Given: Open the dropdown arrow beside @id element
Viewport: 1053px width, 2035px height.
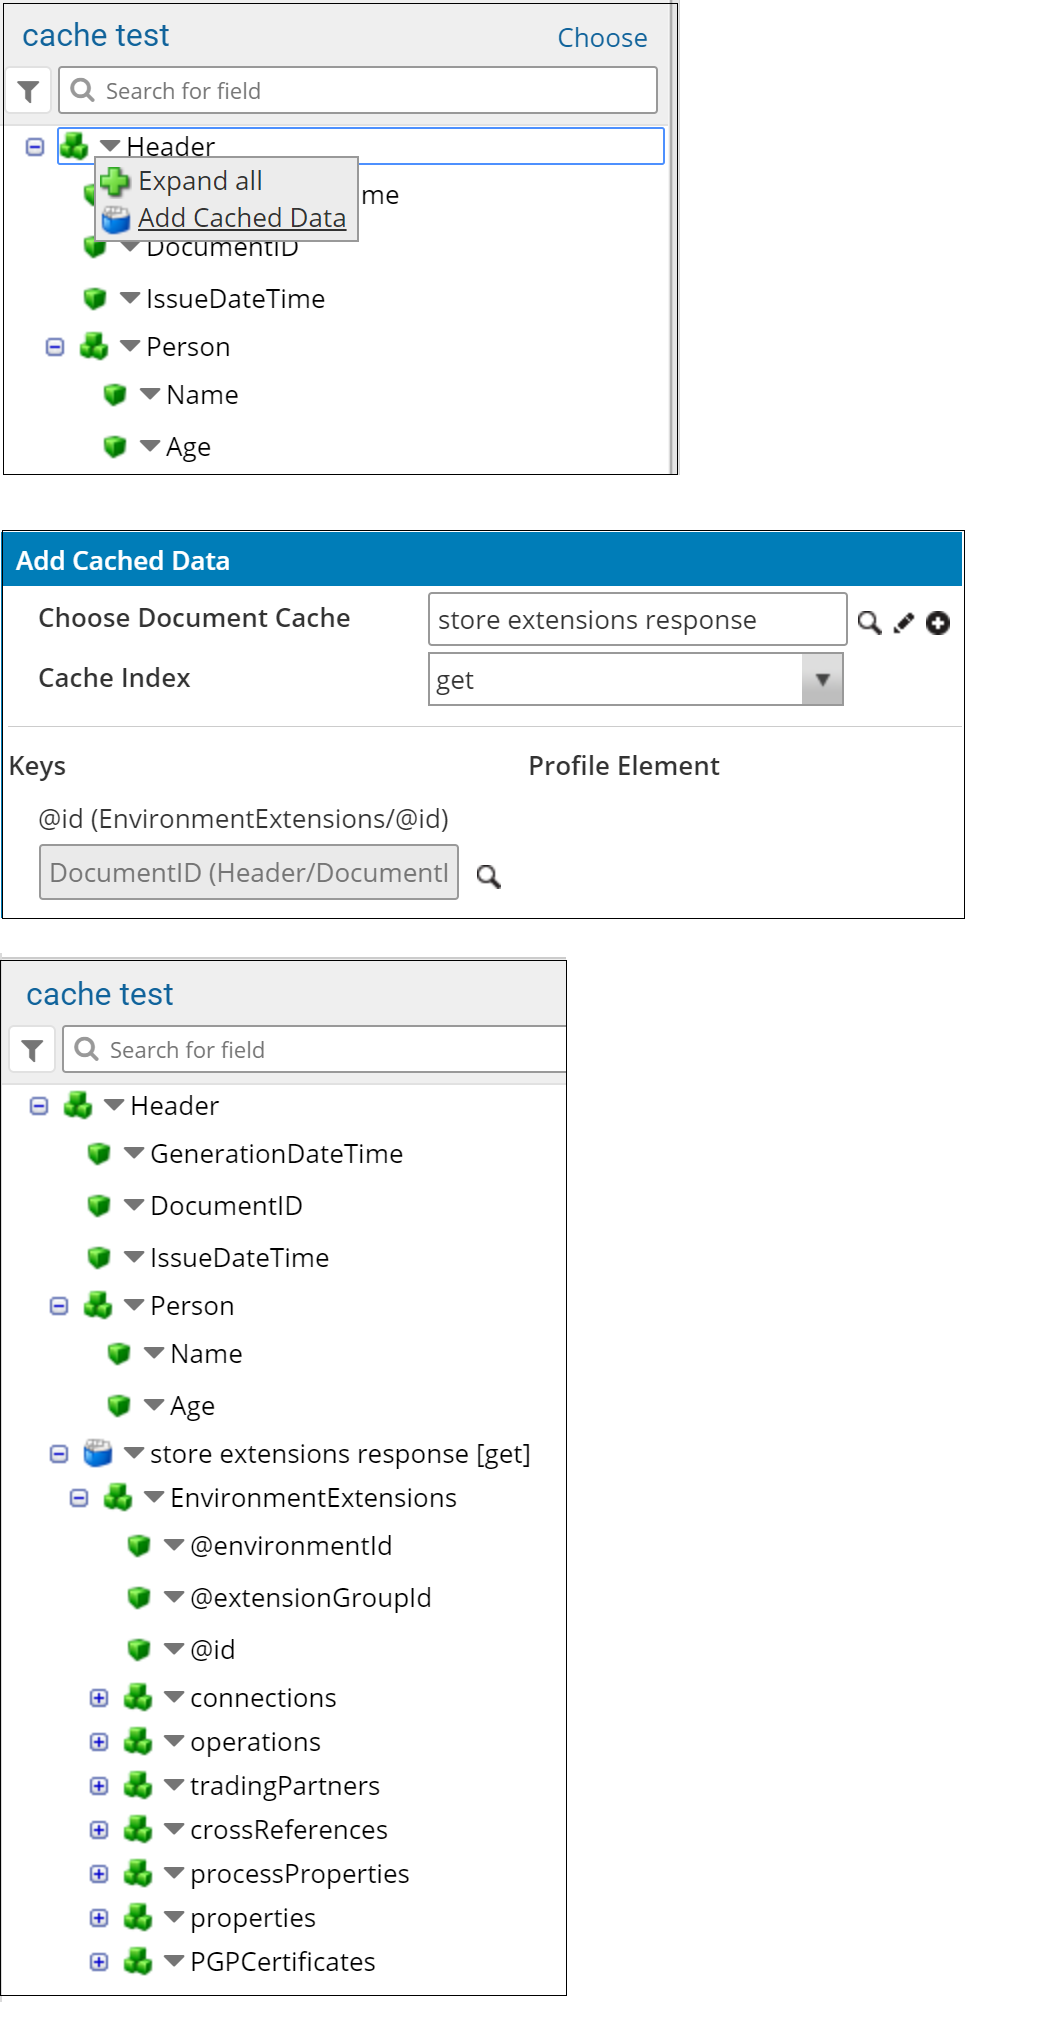Looking at the screenshot, I should [x=174, y=1648].
